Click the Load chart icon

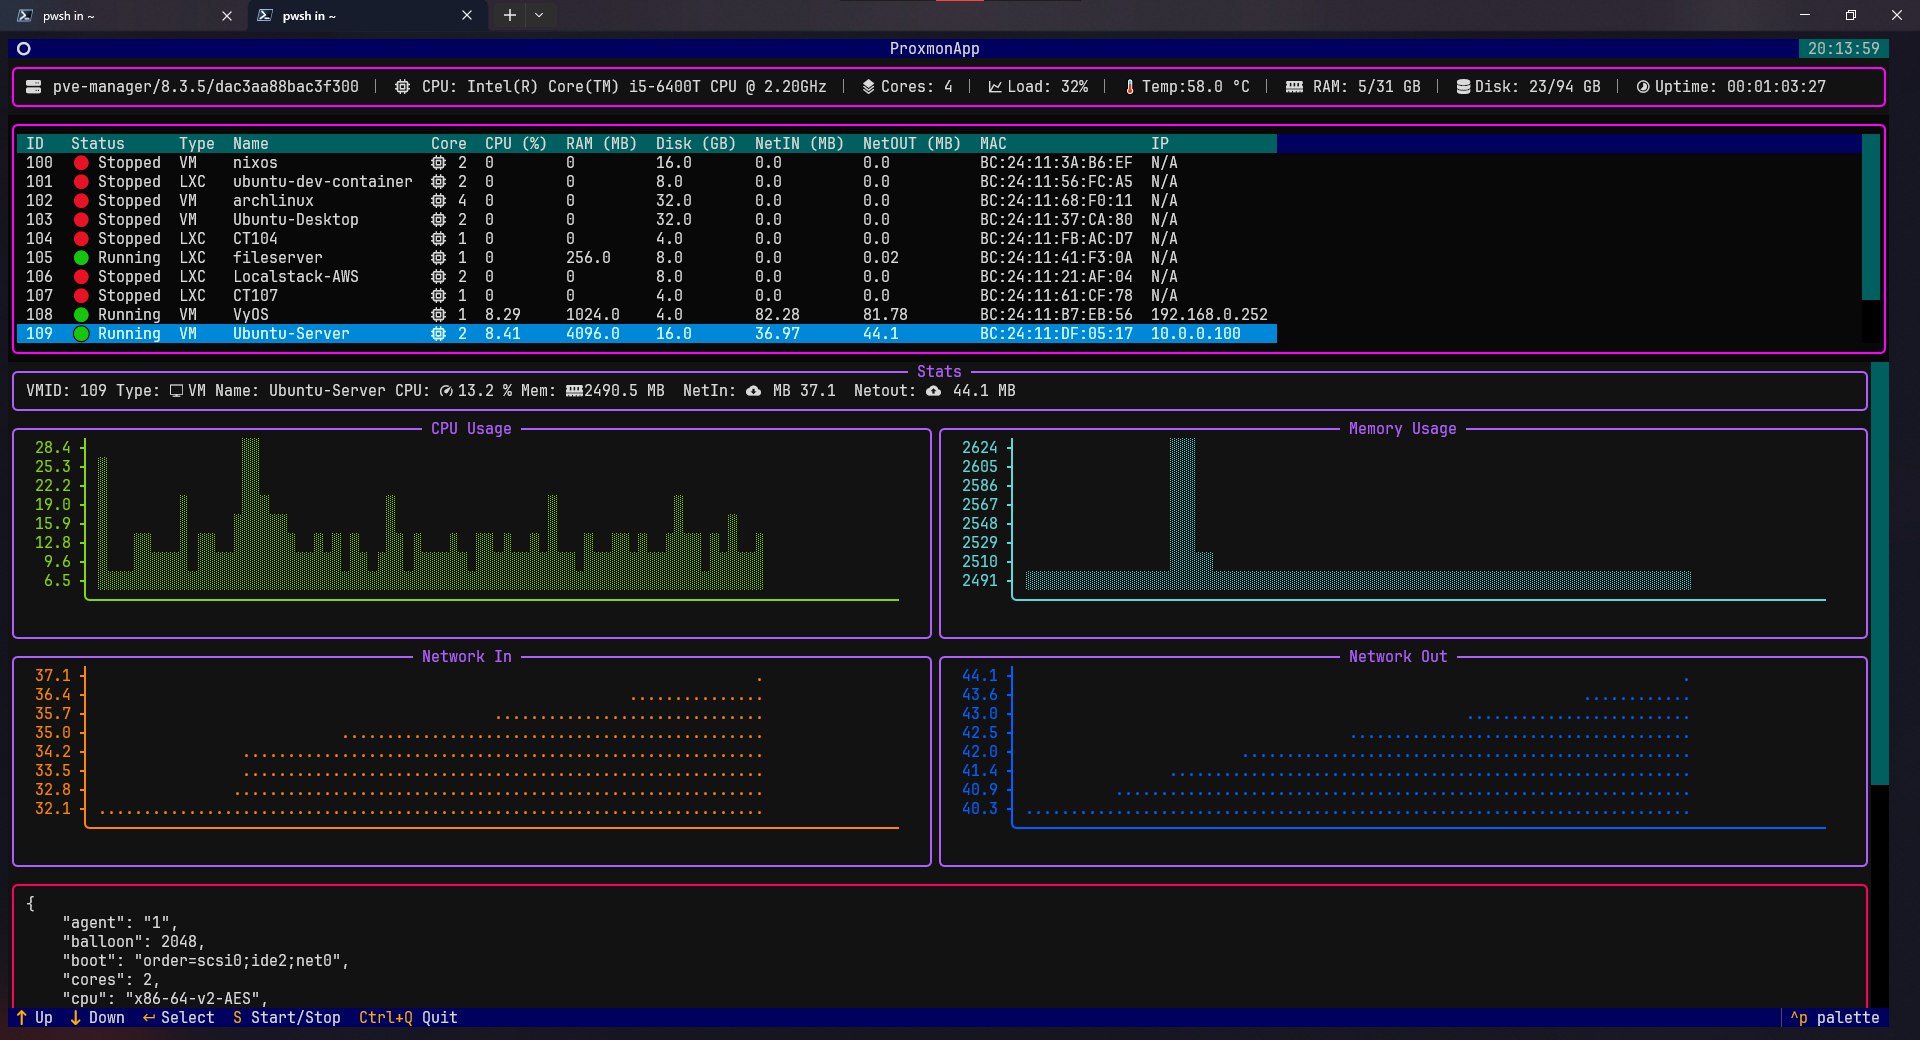(995, 87)
